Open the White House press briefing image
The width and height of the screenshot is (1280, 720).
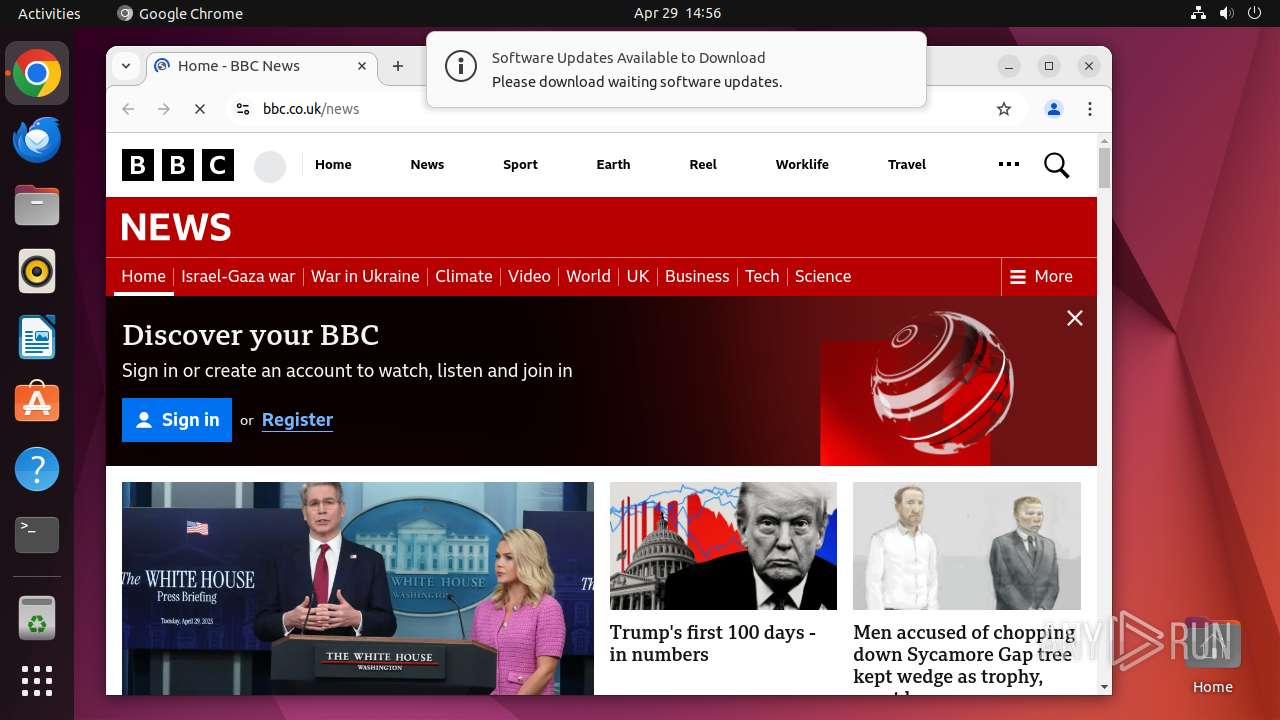click(358, 588)
